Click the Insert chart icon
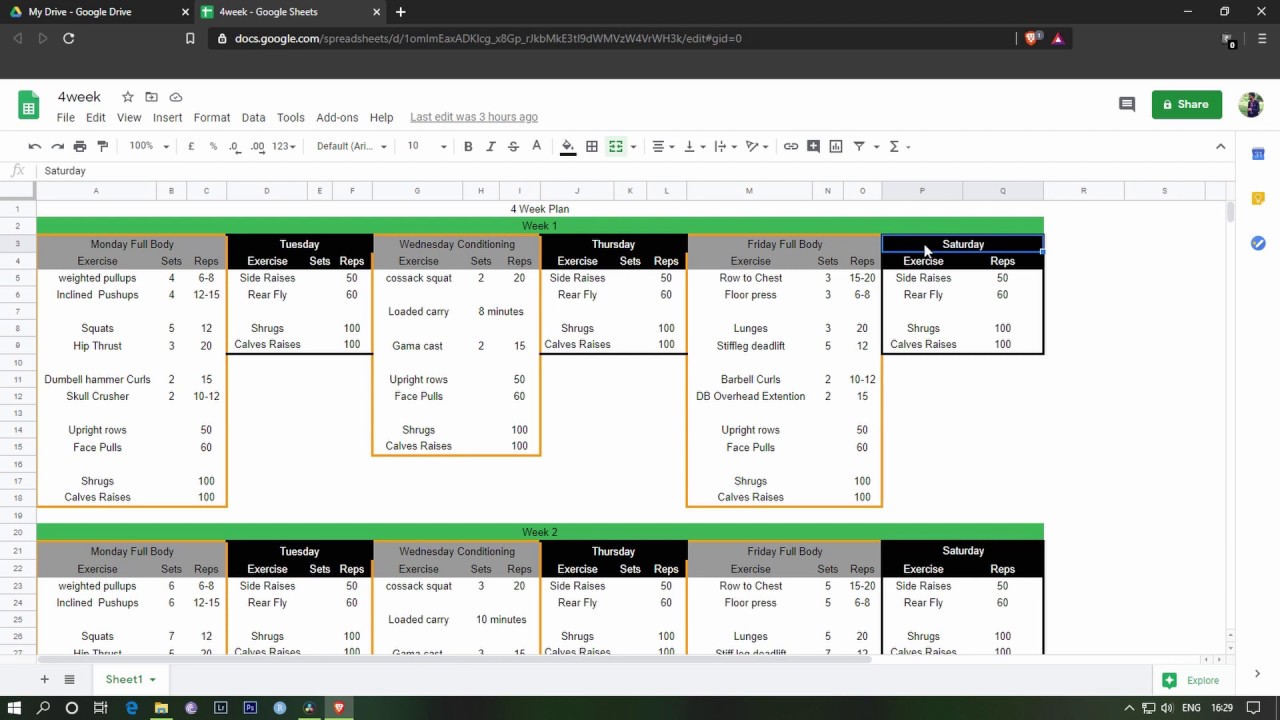1280x720 pixels. click(x=836, y=146)
